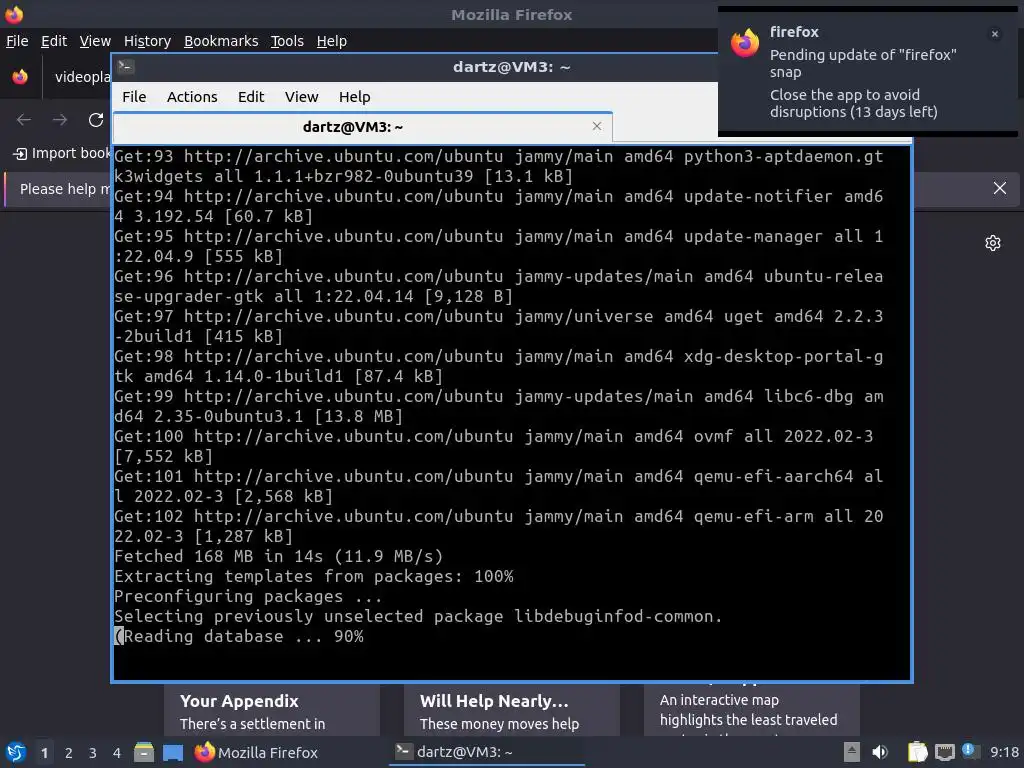
Task: Click the 9:18 clock in the panel
Action: click(1004, 752)
